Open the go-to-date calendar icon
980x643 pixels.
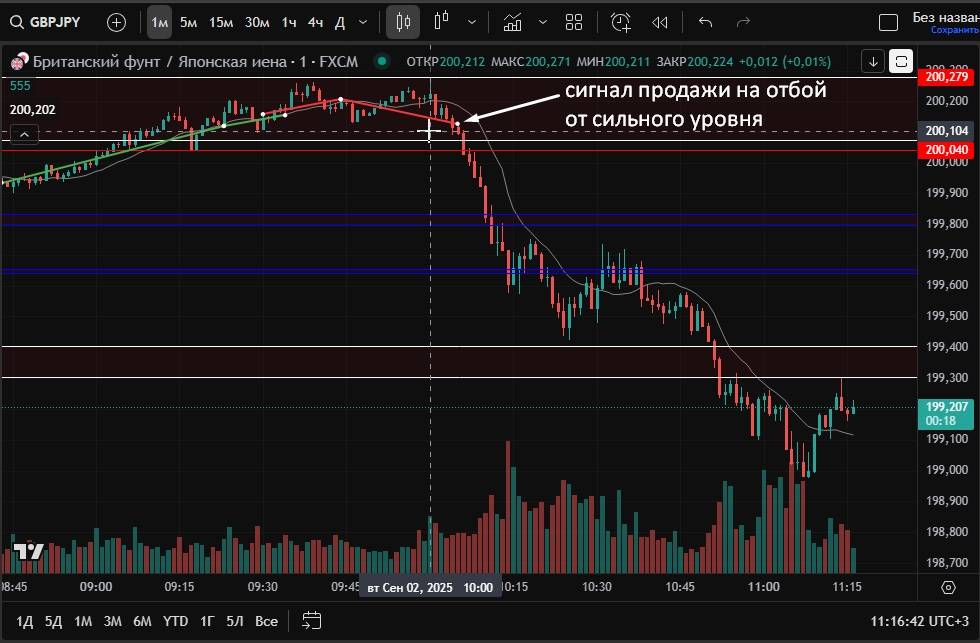pos(311,620)
